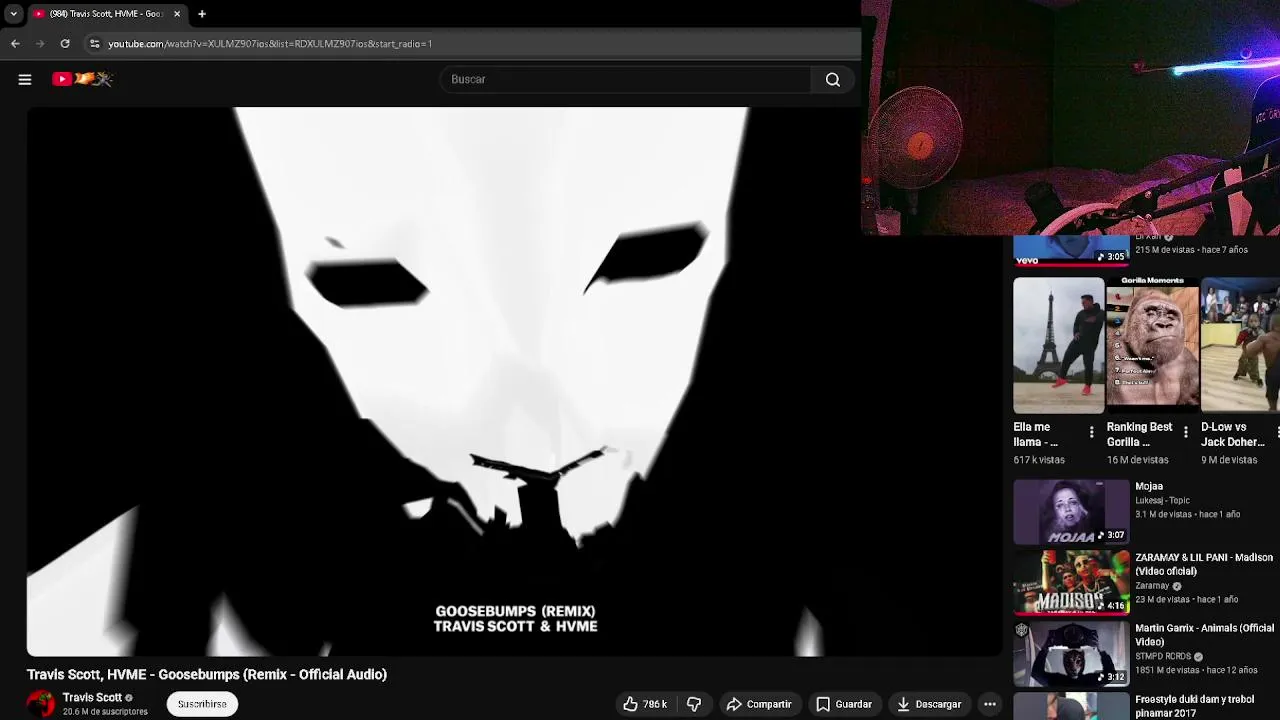Share the video via Compartir
The image size is (1280, 720).
click(758, 704)
